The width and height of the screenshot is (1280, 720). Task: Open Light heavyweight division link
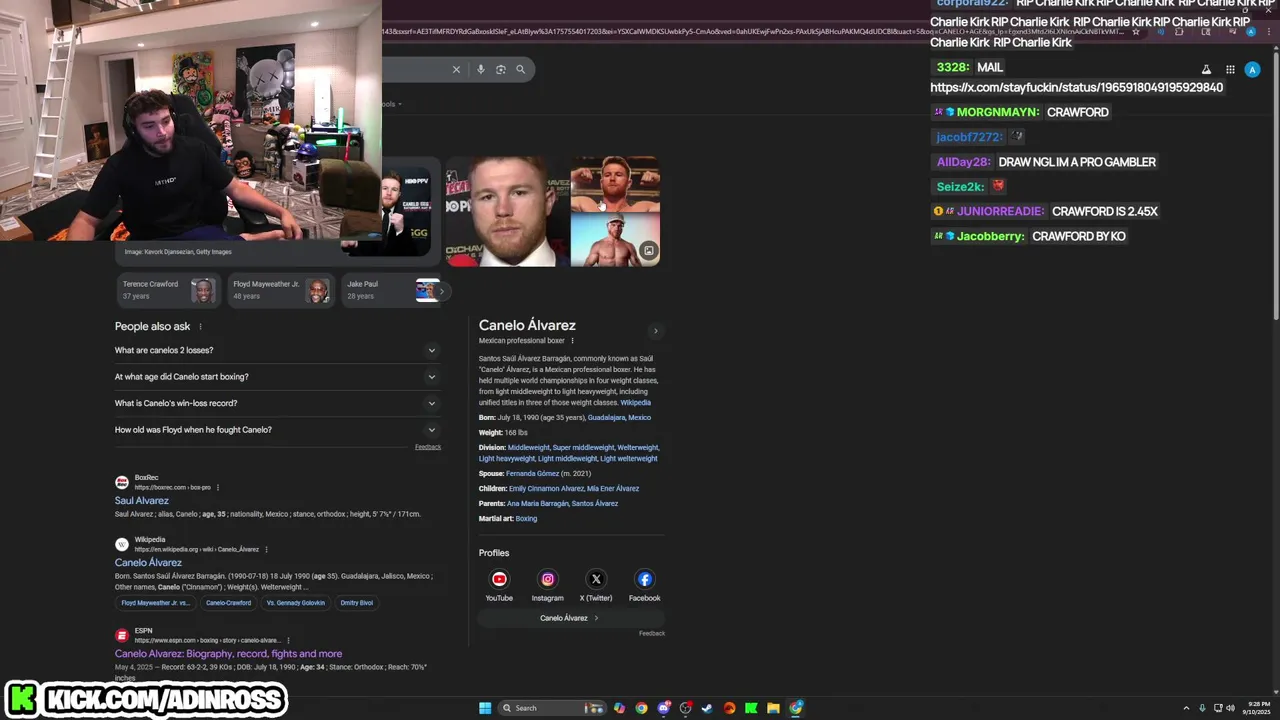(x=507, y=458)
